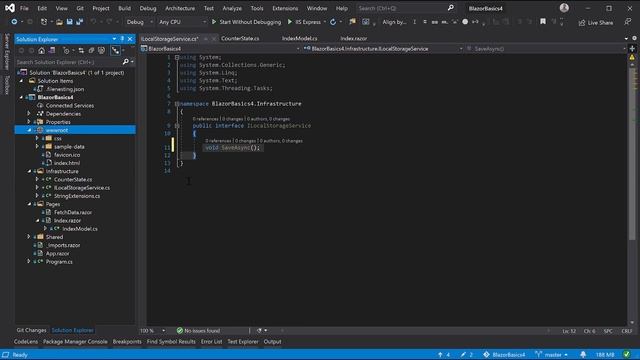The height and width of the screenshot is (360, 640).
Task: Collapse the wwwroot folder
Action: [29, 130]
